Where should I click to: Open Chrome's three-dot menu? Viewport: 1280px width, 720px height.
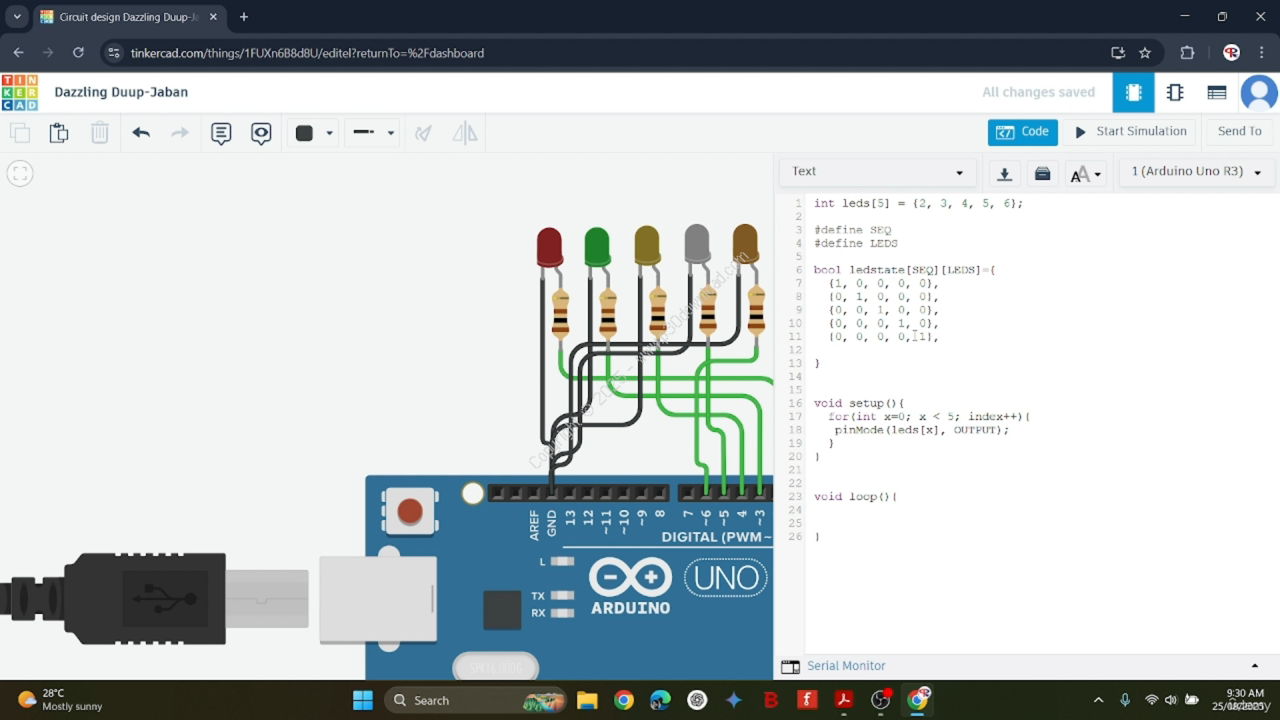tap(1262, 53)
